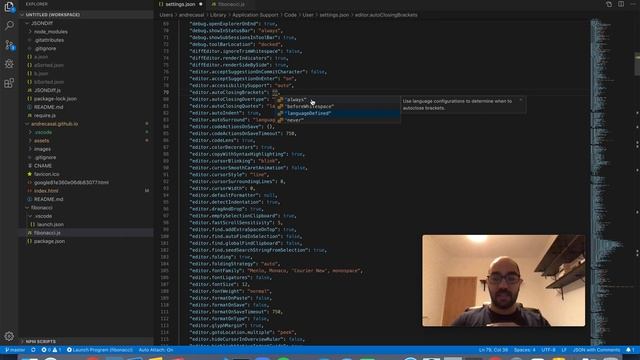Open the Search view in activity bar

click(9, 25)
